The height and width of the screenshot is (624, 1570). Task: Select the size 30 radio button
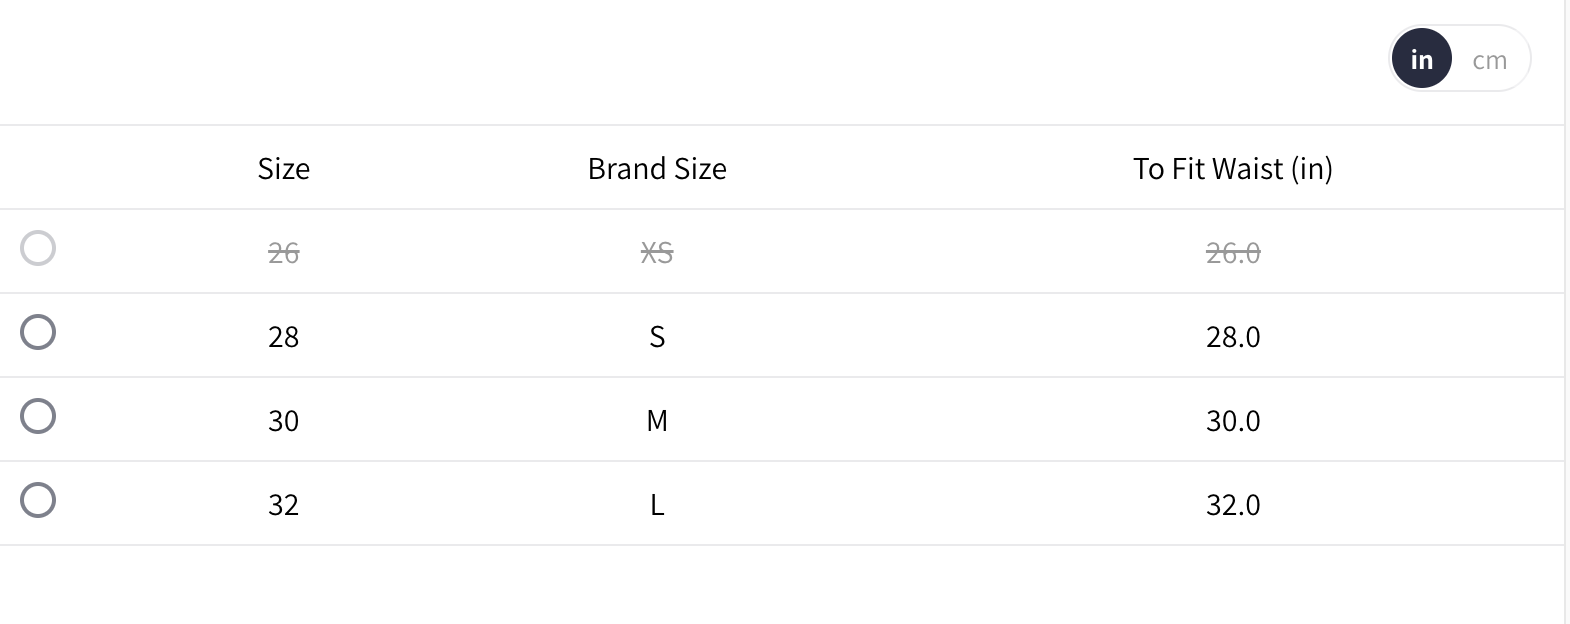click(x=38, y=416)
